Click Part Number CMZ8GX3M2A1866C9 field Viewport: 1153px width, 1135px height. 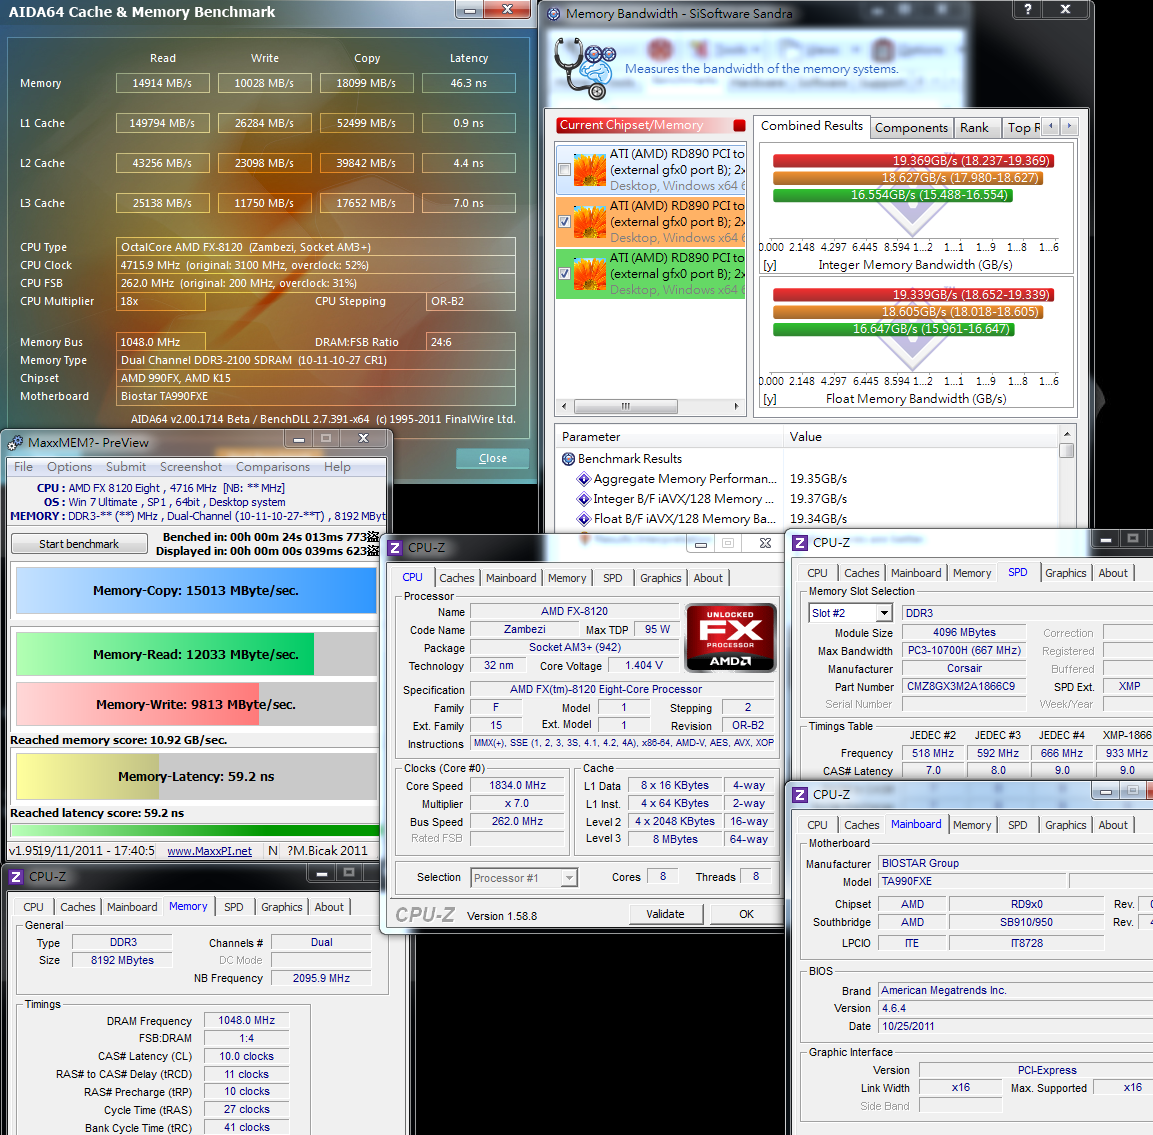coord(964,687)
